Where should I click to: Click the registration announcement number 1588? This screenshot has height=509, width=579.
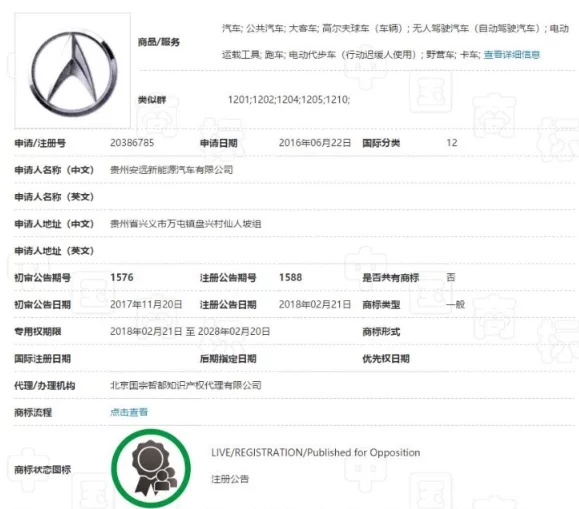[x=290, y=277]
